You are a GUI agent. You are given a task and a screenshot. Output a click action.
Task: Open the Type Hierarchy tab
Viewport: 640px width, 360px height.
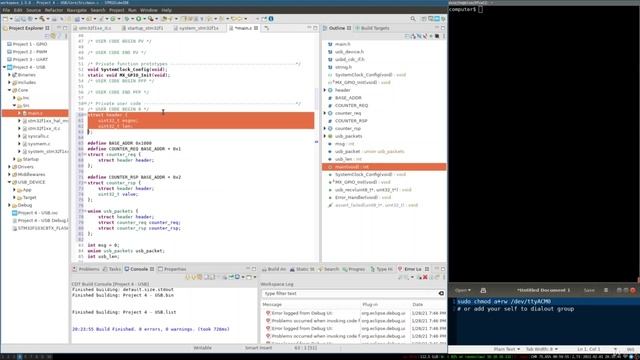(x=381, y=269)
